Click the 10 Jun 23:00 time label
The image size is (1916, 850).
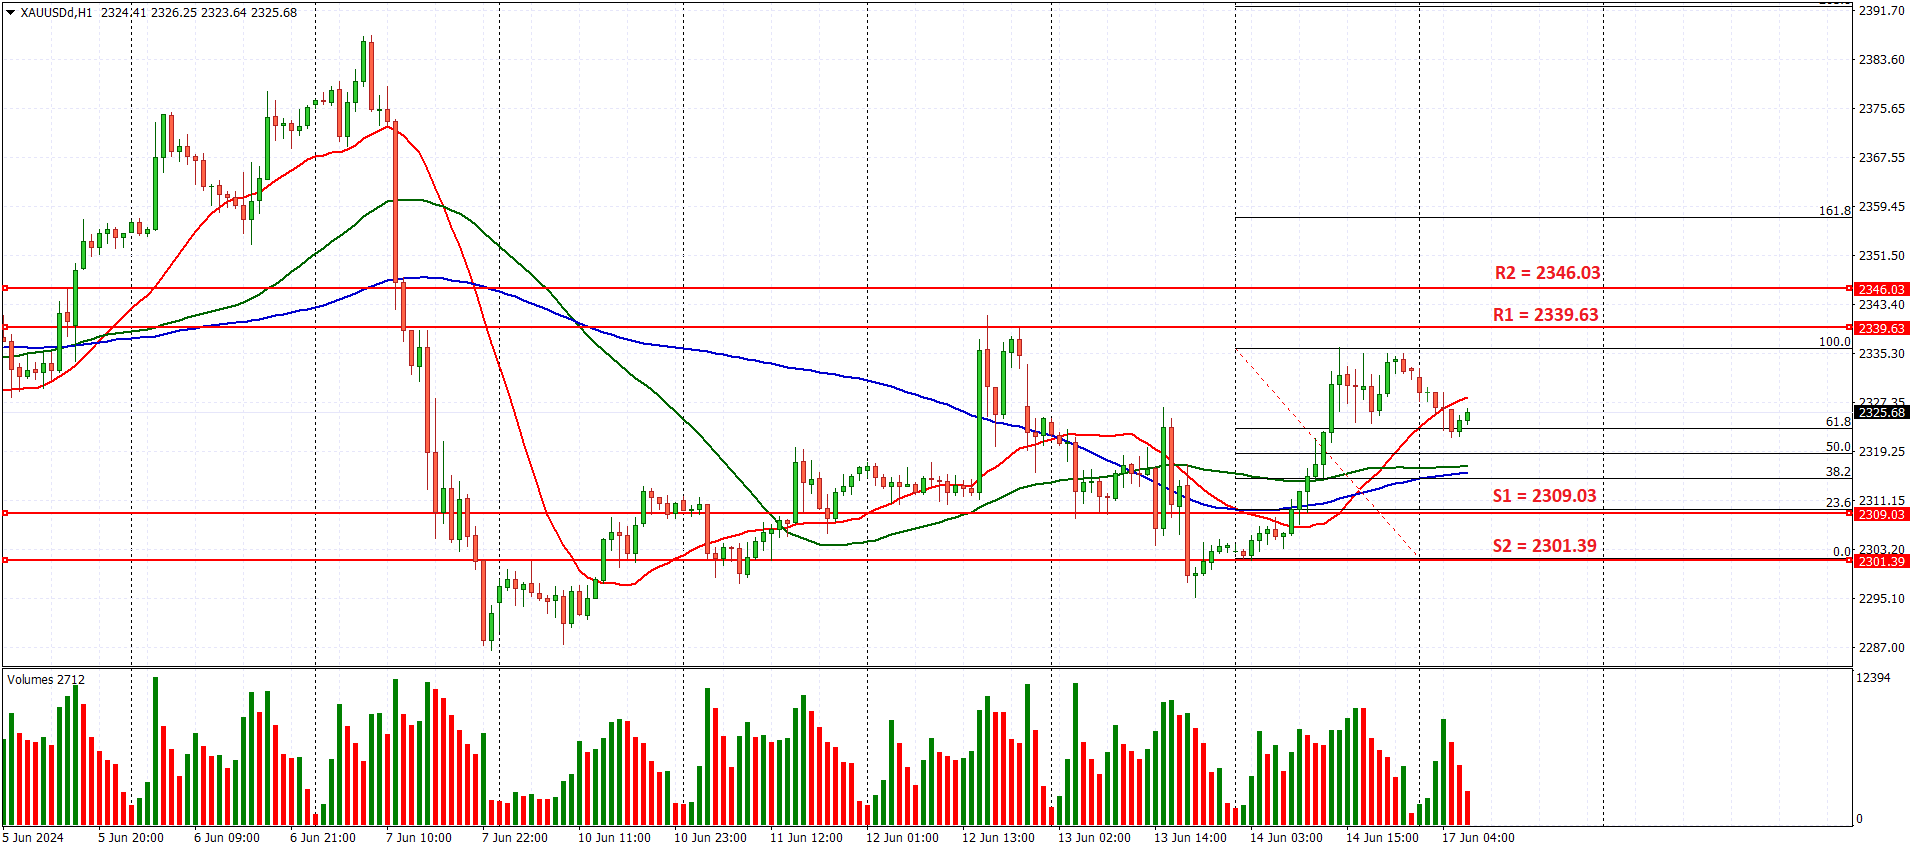coord(710,838)
